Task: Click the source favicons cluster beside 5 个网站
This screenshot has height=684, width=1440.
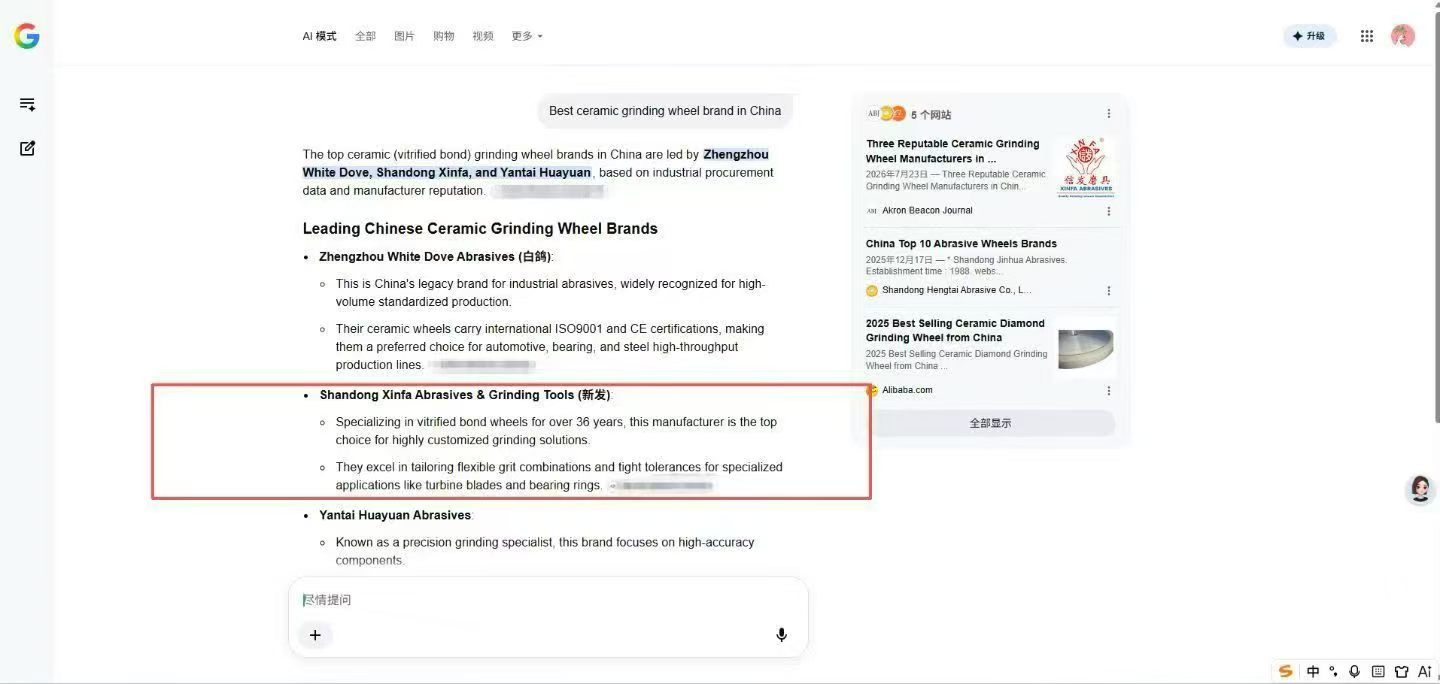Action: [x=886, y=114]
